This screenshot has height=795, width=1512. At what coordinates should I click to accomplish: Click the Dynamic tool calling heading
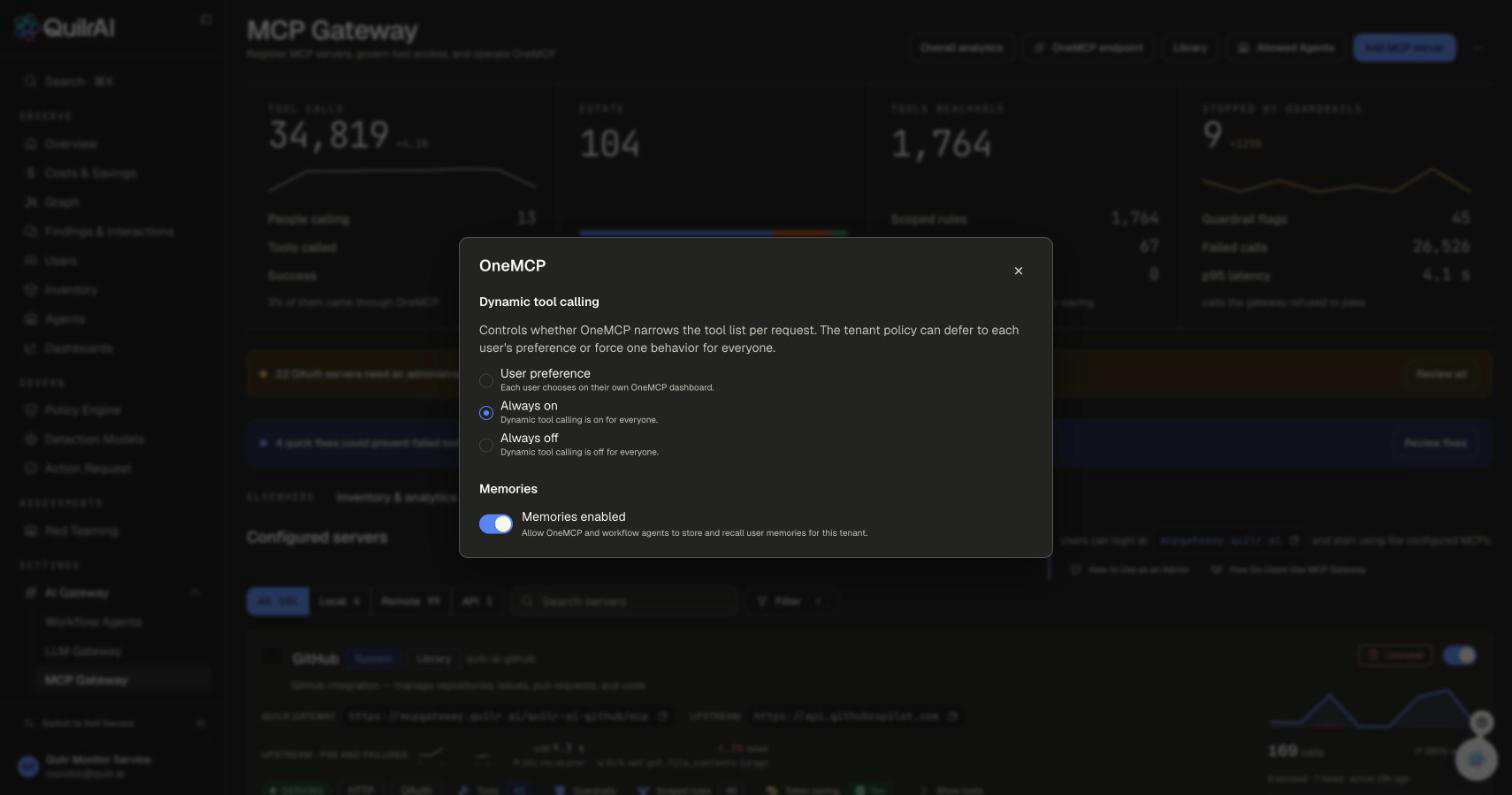539,302
